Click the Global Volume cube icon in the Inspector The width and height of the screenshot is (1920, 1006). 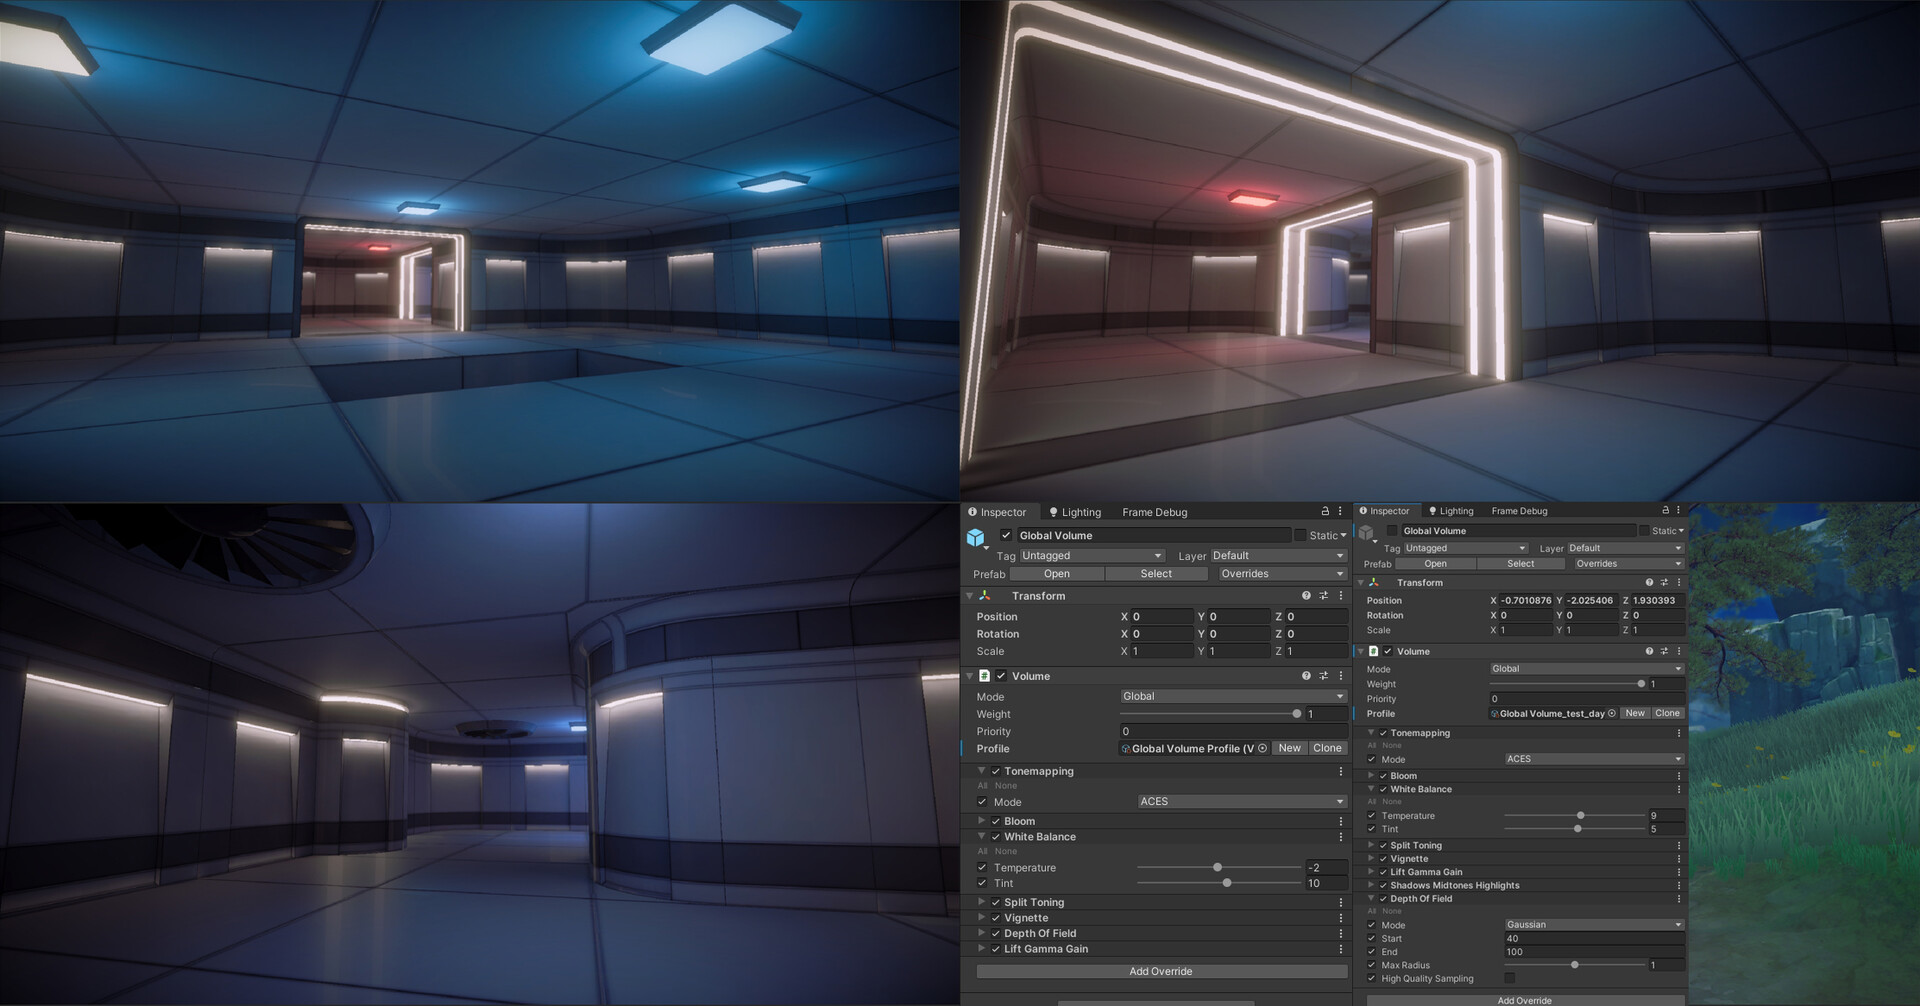pyautogui.click(x=977, y=536)
